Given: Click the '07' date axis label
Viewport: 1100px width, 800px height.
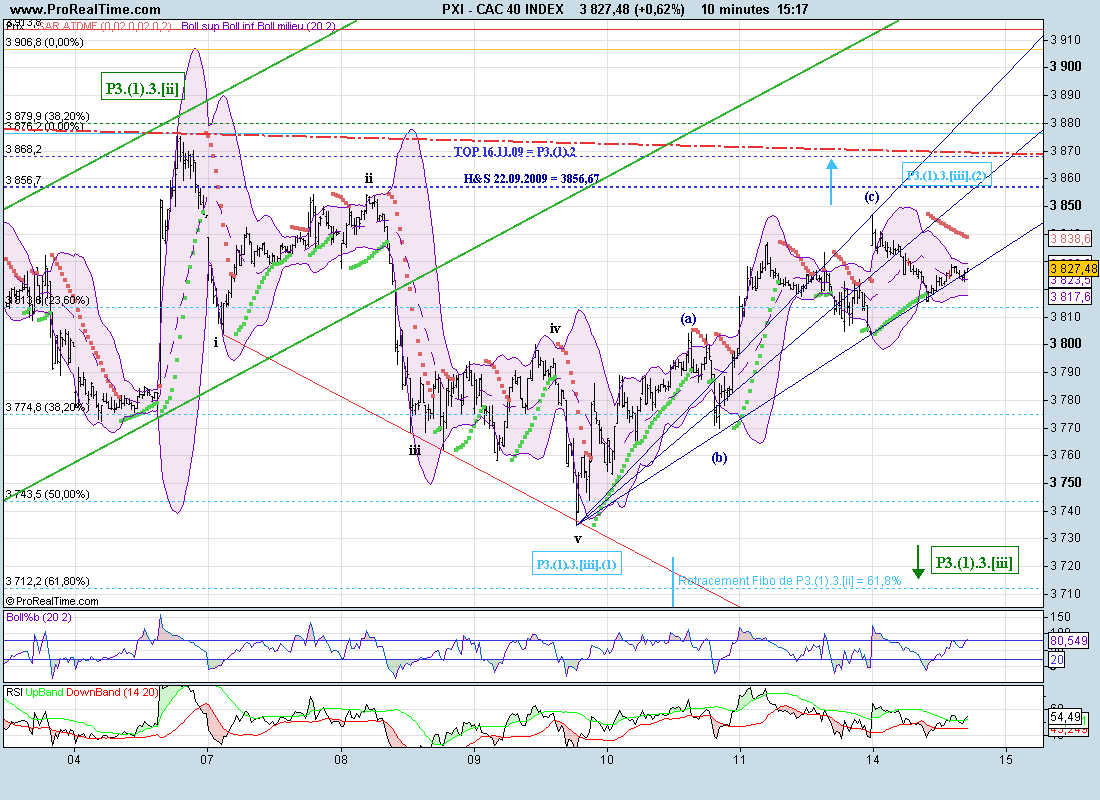Looking at the screenshot, I should 207,759.
